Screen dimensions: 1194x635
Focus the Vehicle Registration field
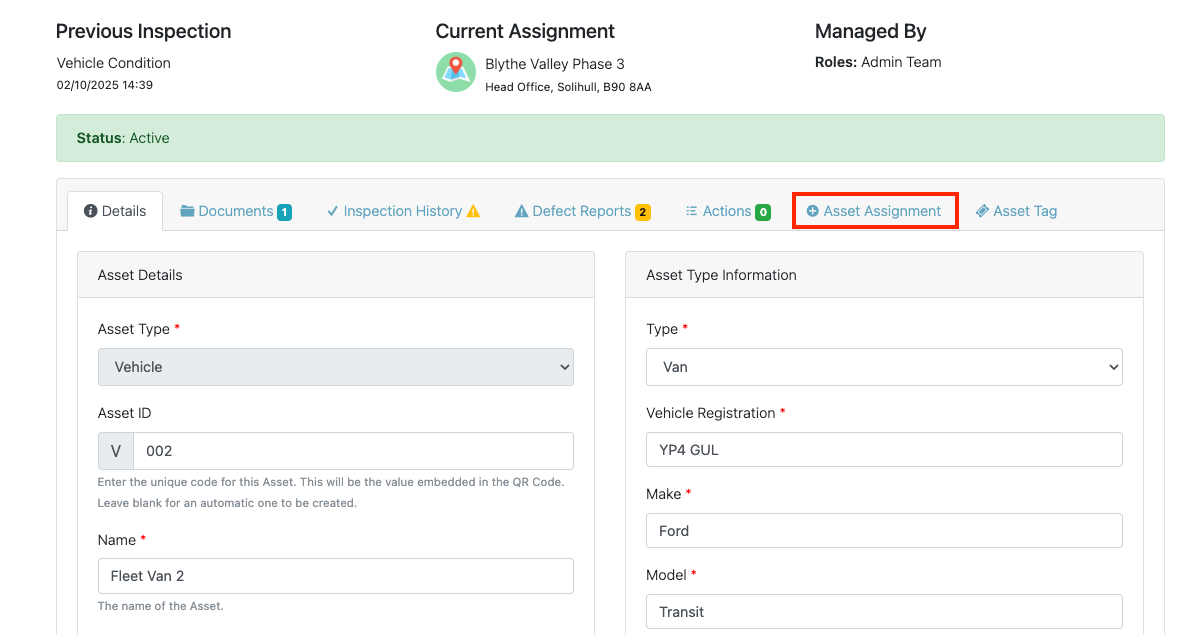click(x=883, y=450)
